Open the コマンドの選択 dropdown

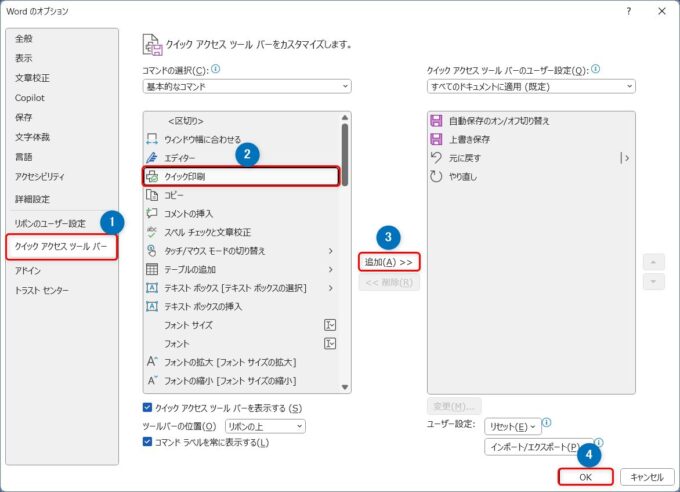(247, 86)
